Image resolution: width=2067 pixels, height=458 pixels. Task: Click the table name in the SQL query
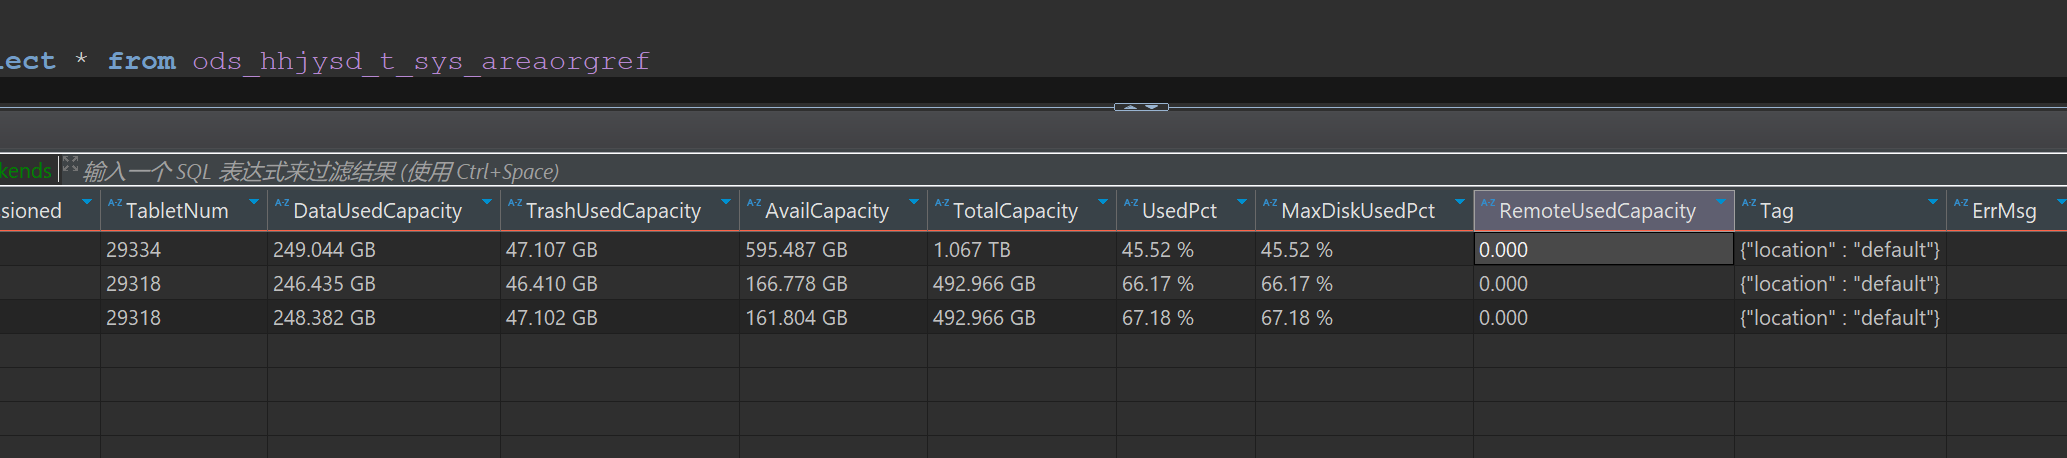[x=420, y=61]
